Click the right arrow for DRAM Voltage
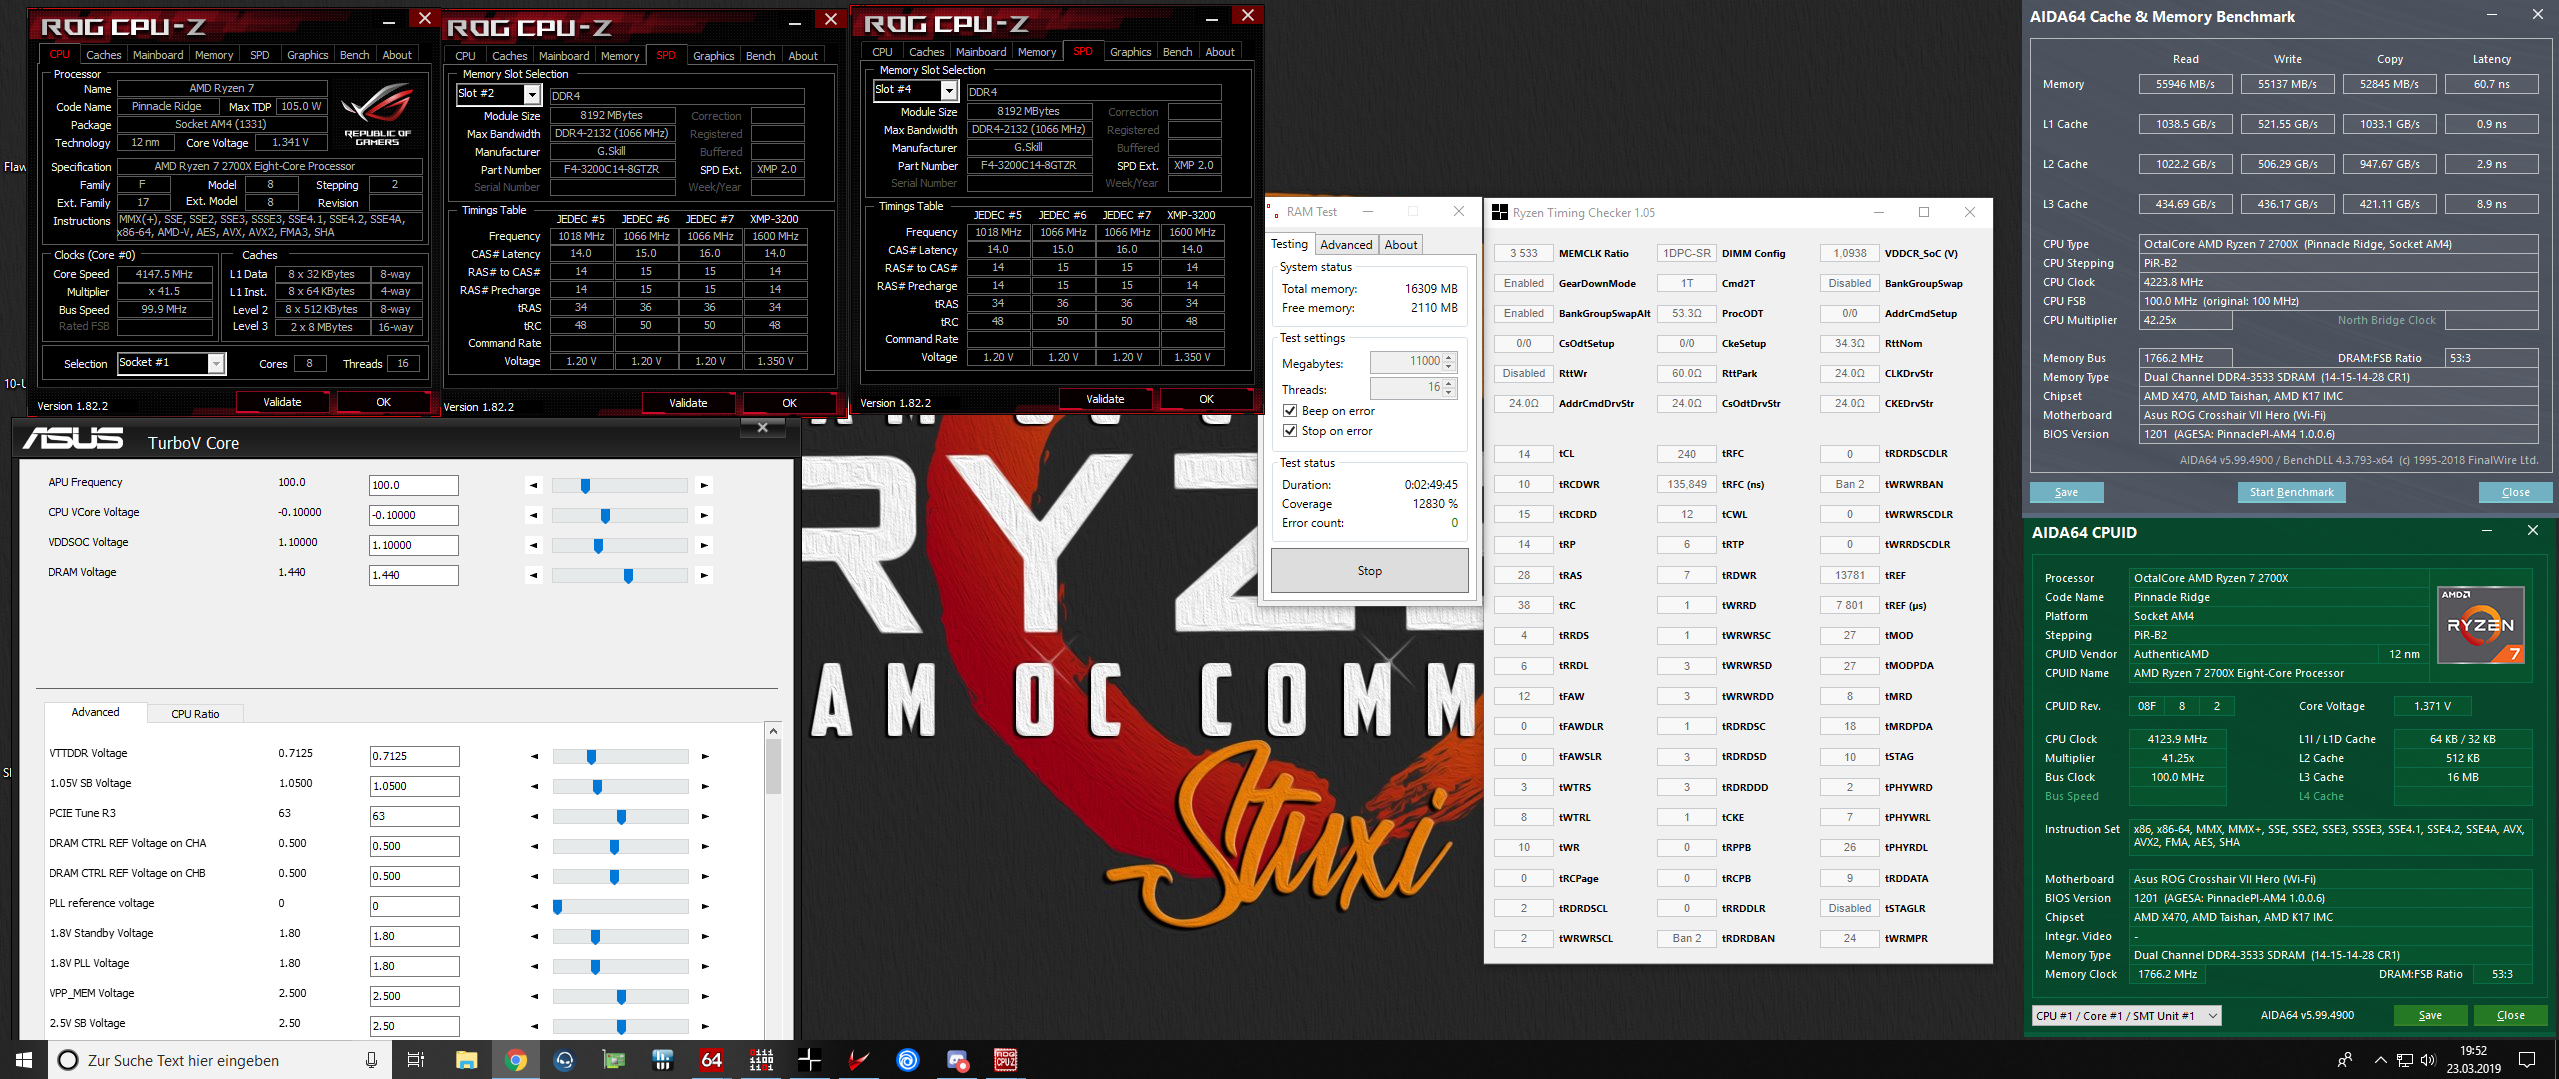The height and width of the screenshot is (1079, 2559). 704,575
